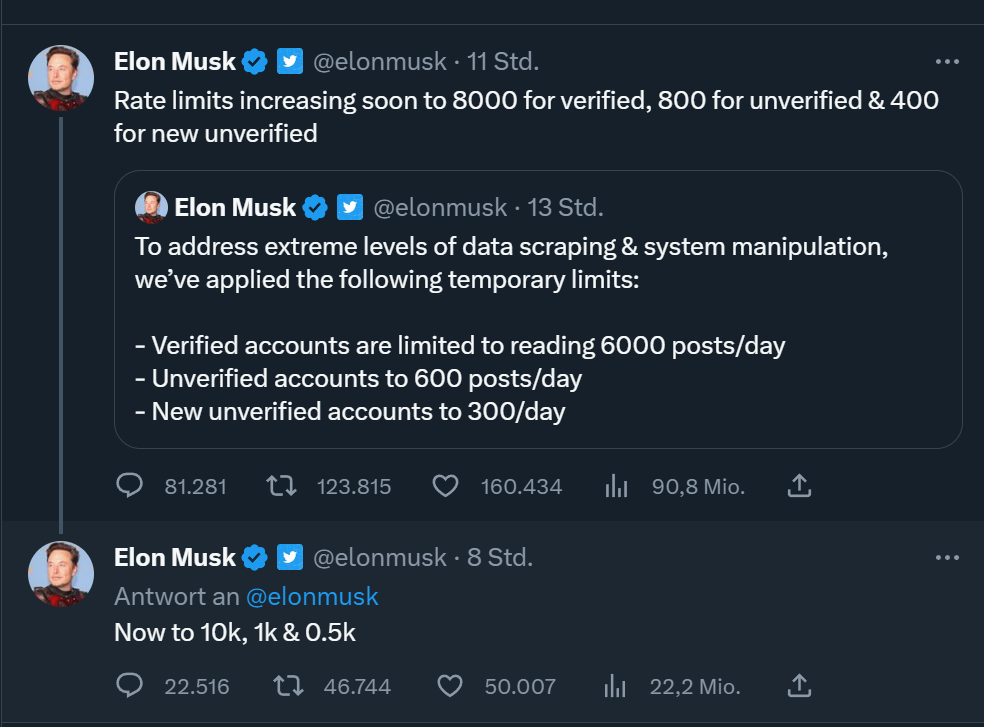Open more options for the top tweet
984x727 pixels.
tap(946, 62)
